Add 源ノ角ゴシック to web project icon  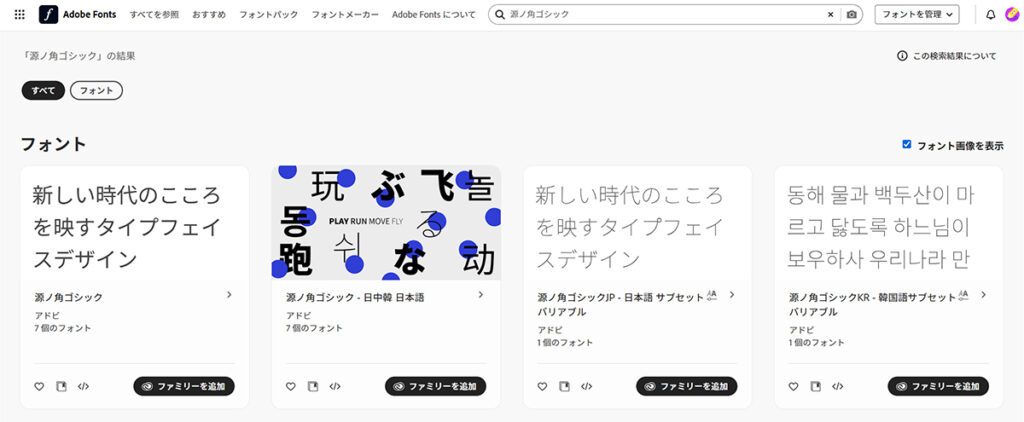pyautogui.click(x=61, y=387)
